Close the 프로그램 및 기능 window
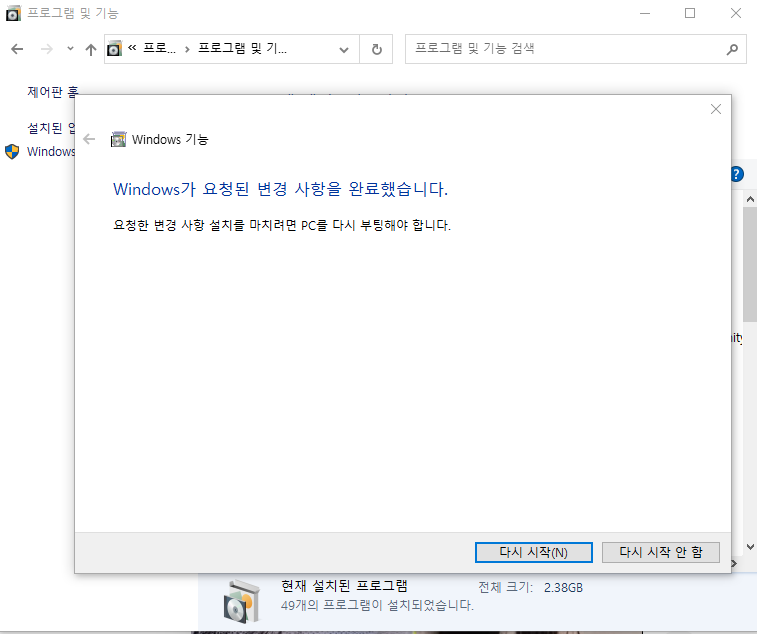 [x=735, y=13]
